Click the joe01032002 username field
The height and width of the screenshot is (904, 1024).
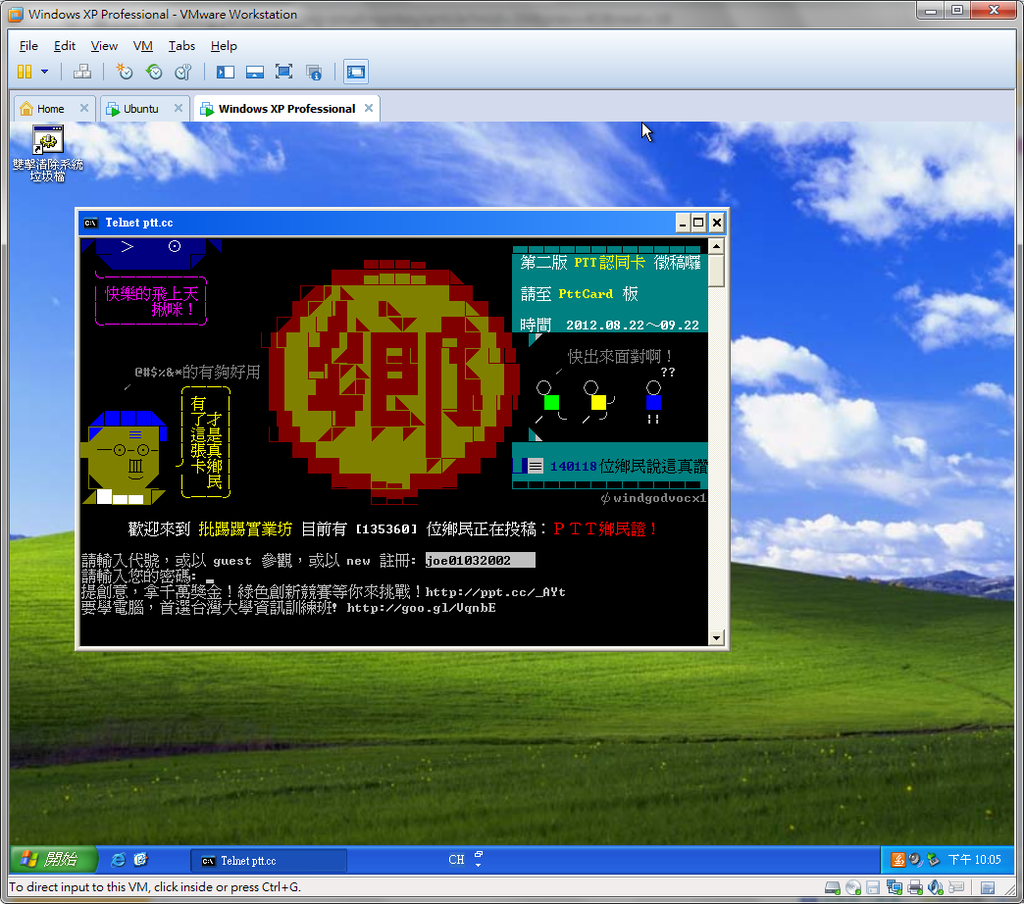pyautogui.click(x=480, y=560)
